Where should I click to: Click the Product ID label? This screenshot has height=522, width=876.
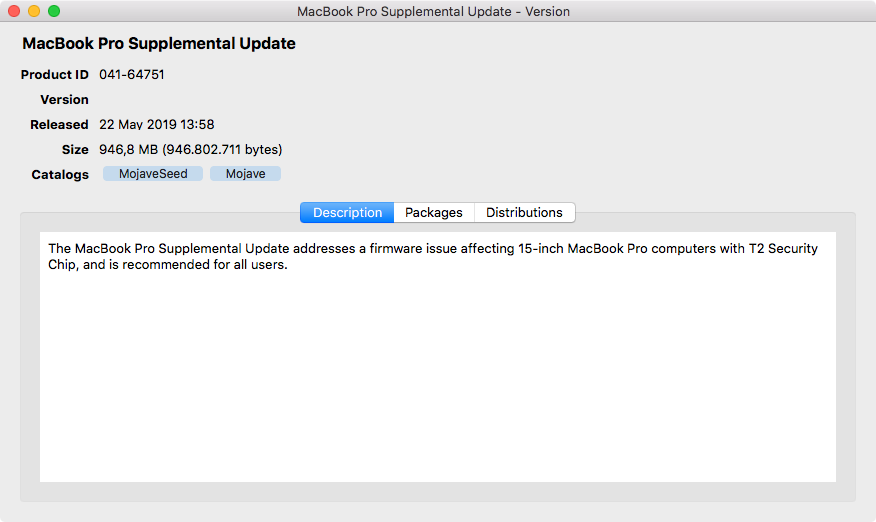(x=55, y=74)
